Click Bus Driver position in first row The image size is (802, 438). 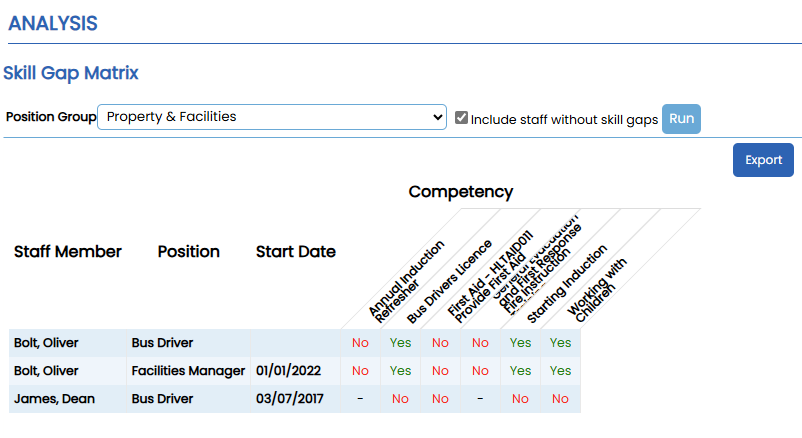coord(162,343)
